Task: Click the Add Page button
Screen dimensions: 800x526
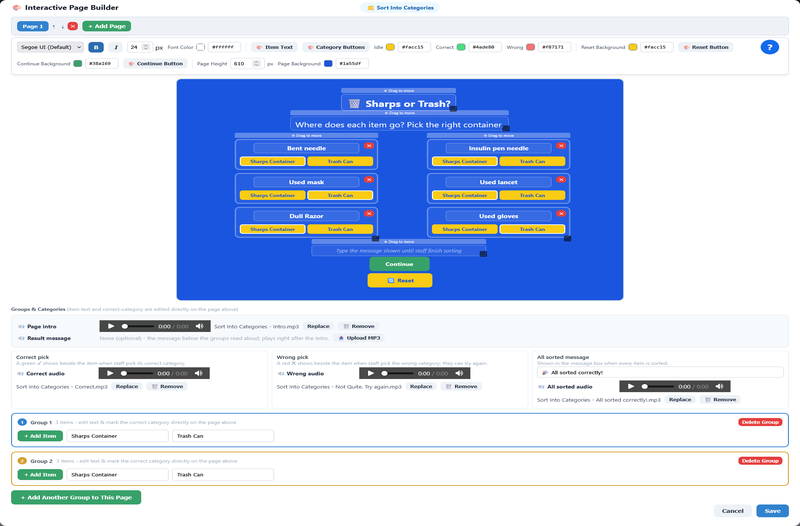Action: [107, 26]
